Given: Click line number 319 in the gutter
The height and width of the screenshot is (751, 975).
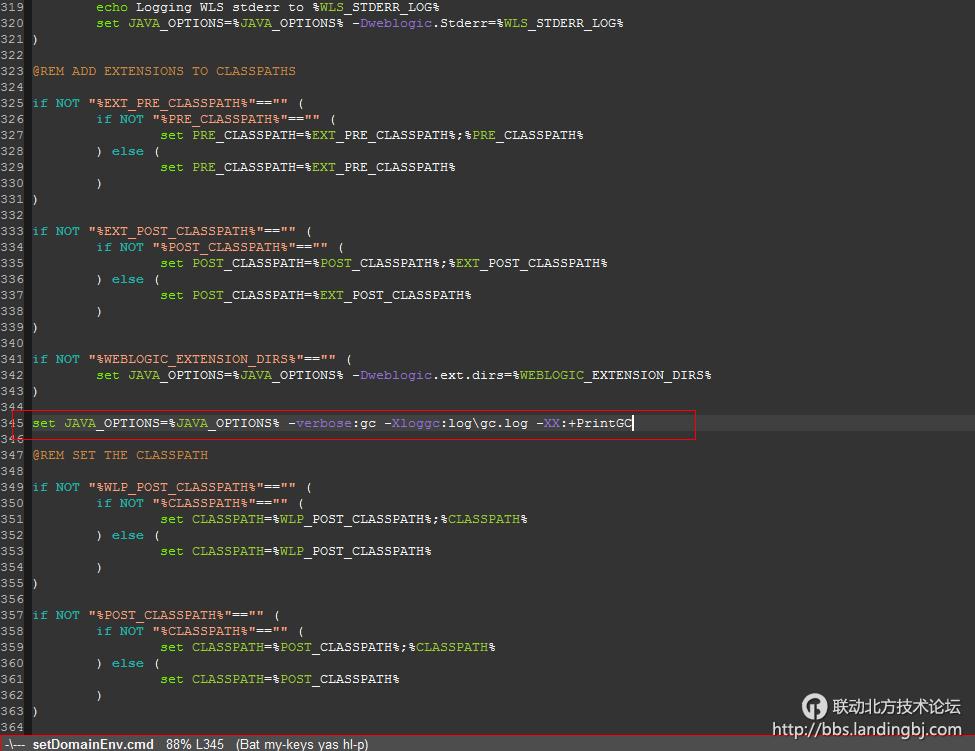Looking at the screenshot, I should [12, 7].
